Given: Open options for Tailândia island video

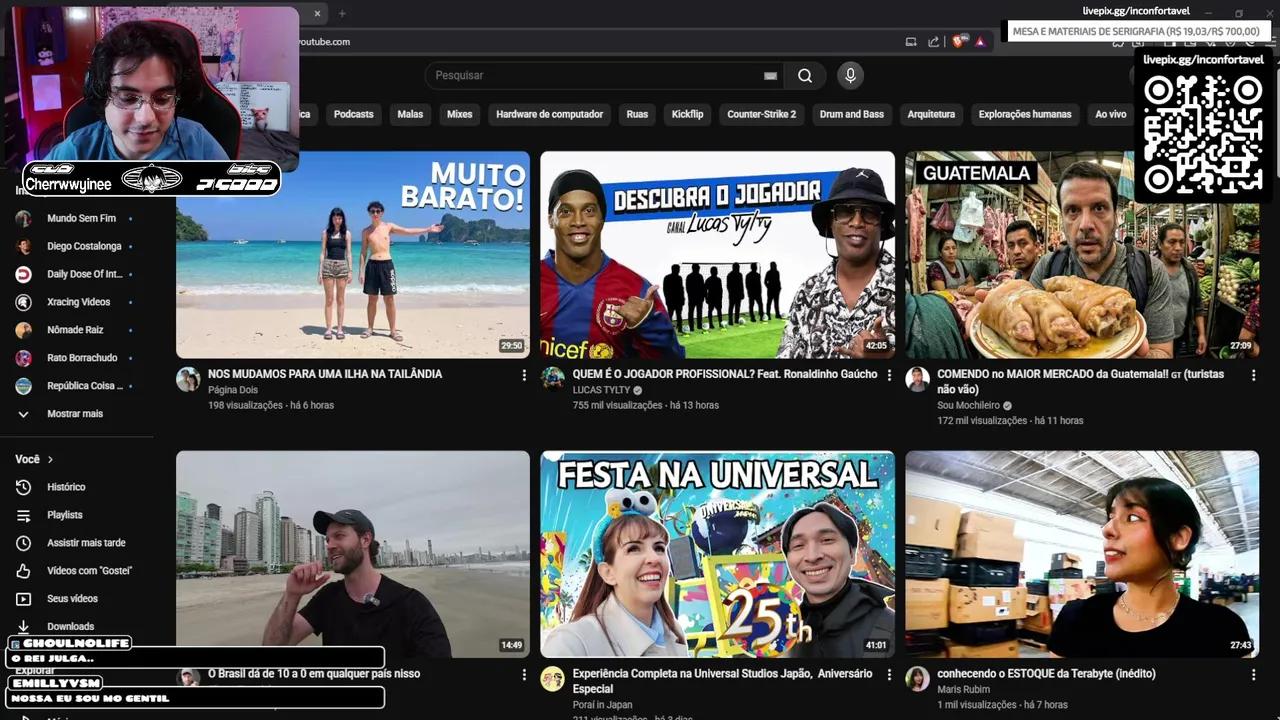Looking at the screenshot, I should (524, 375).
